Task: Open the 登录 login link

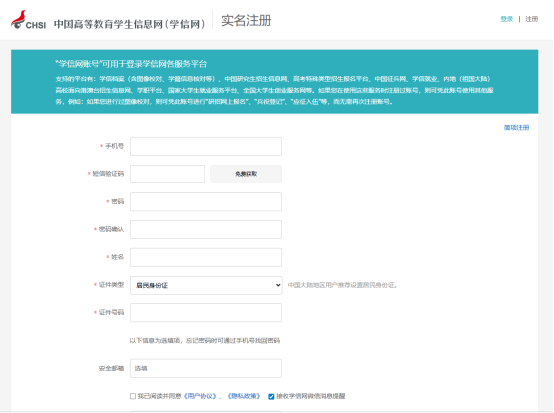Action: (506, 19)
